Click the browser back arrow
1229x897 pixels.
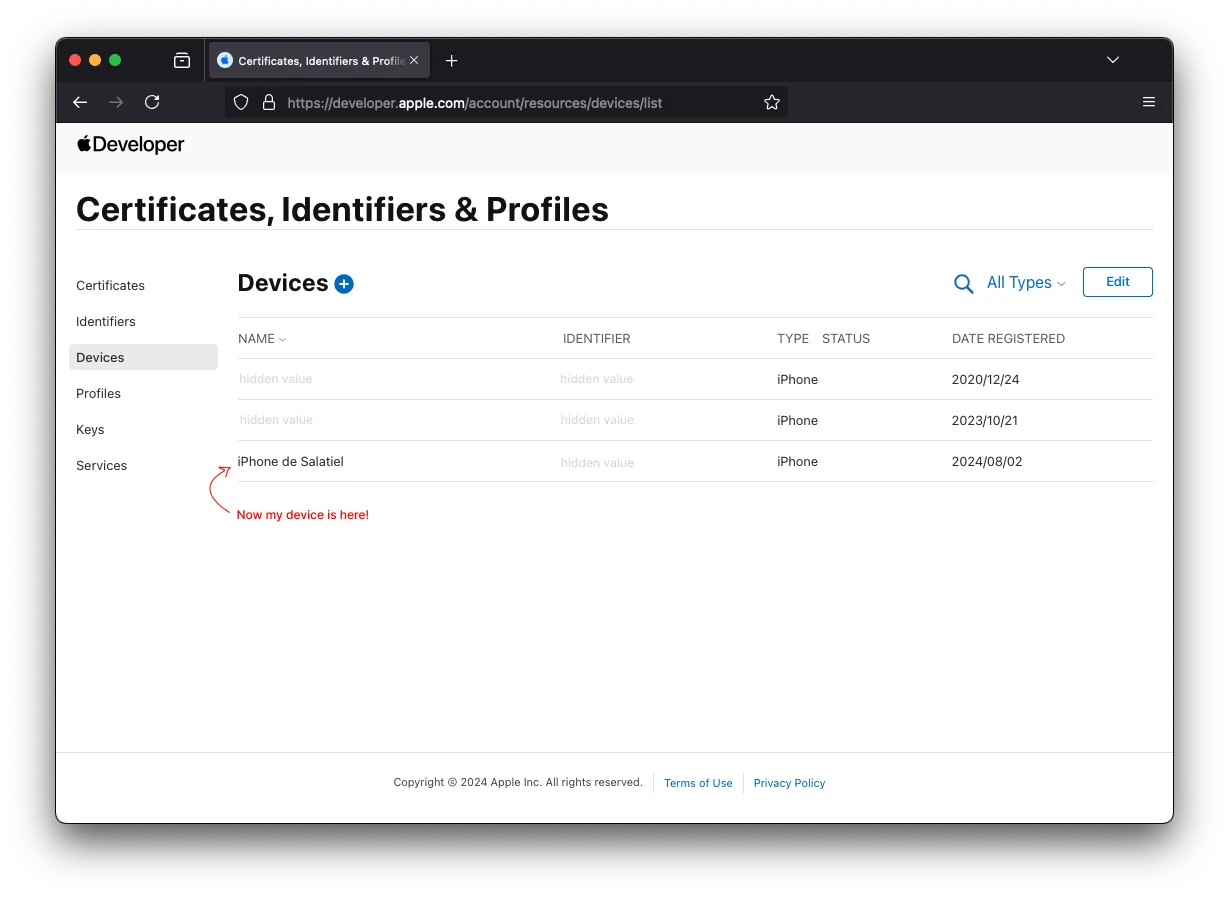point(81,102)
